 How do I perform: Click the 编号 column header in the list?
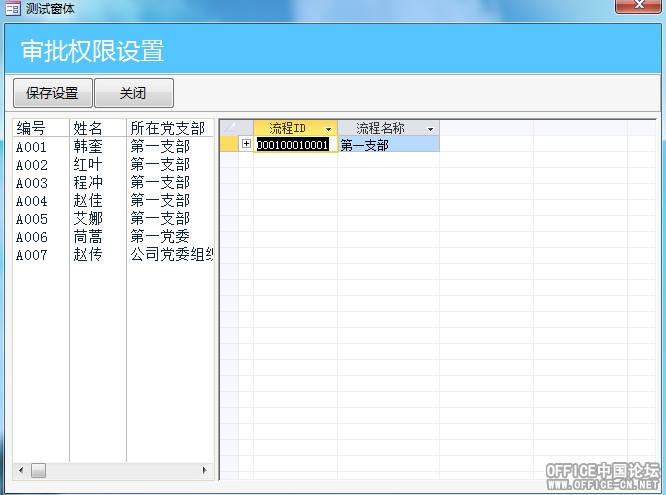[x=41, y=128]
